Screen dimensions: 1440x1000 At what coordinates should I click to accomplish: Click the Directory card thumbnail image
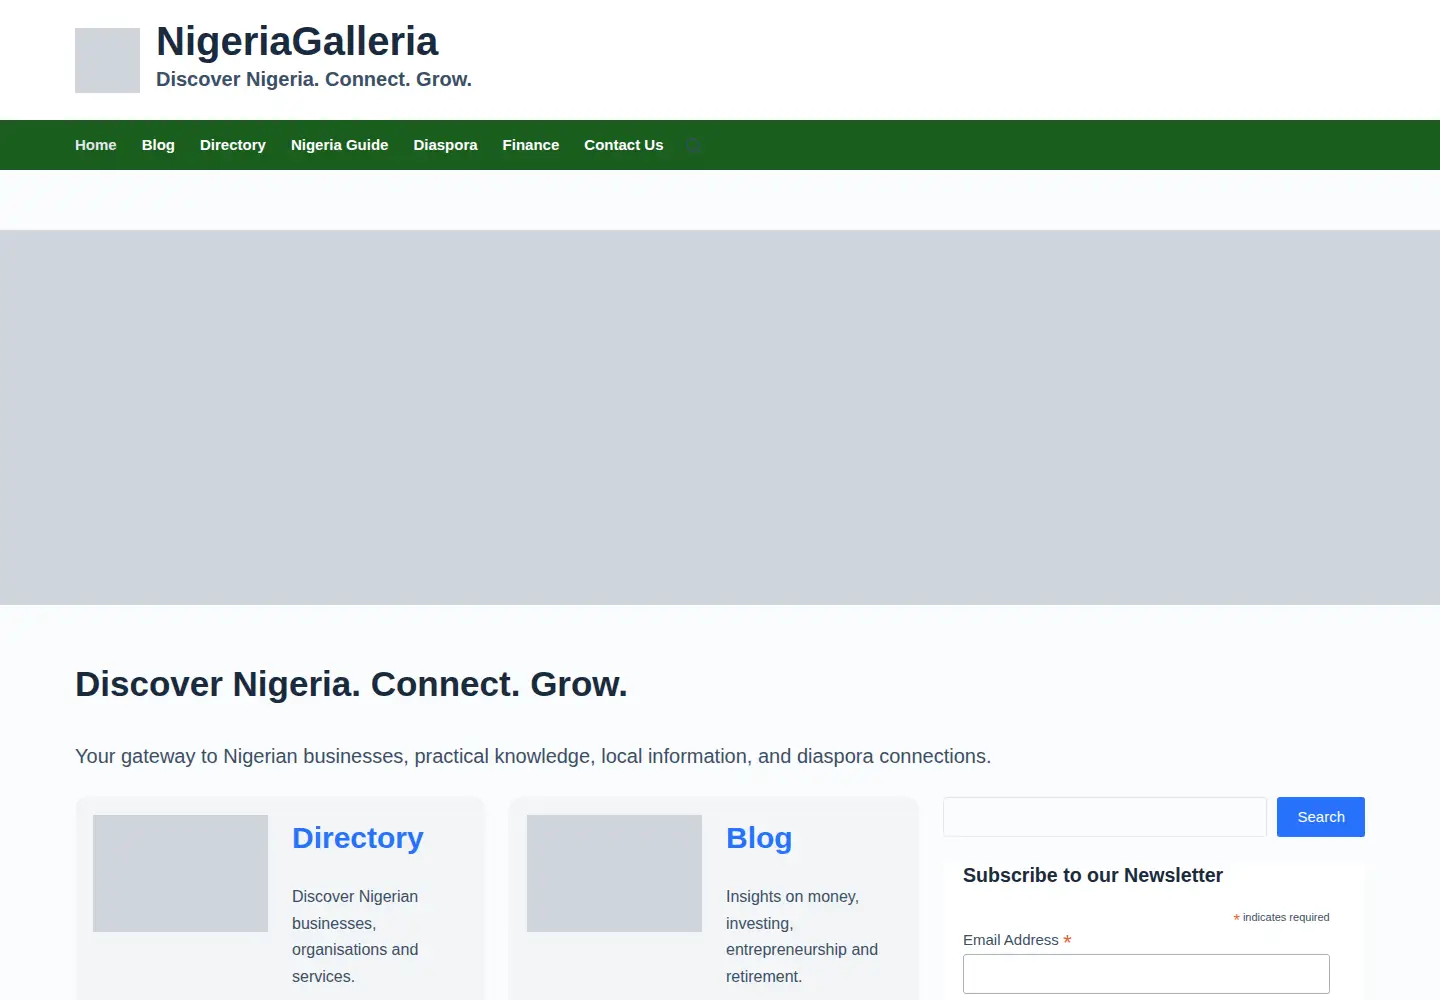tap(180, 873)
